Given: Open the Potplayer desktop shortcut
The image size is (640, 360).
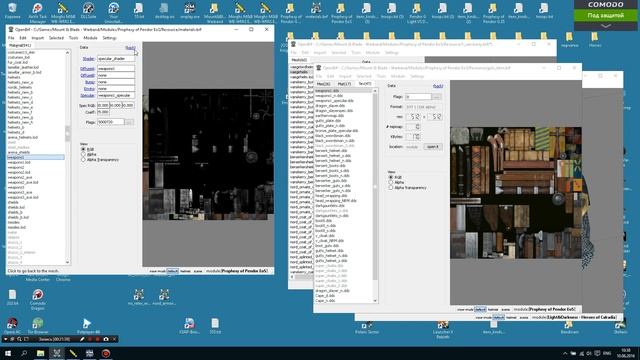Looking at the screenshot, I should 88,326.
